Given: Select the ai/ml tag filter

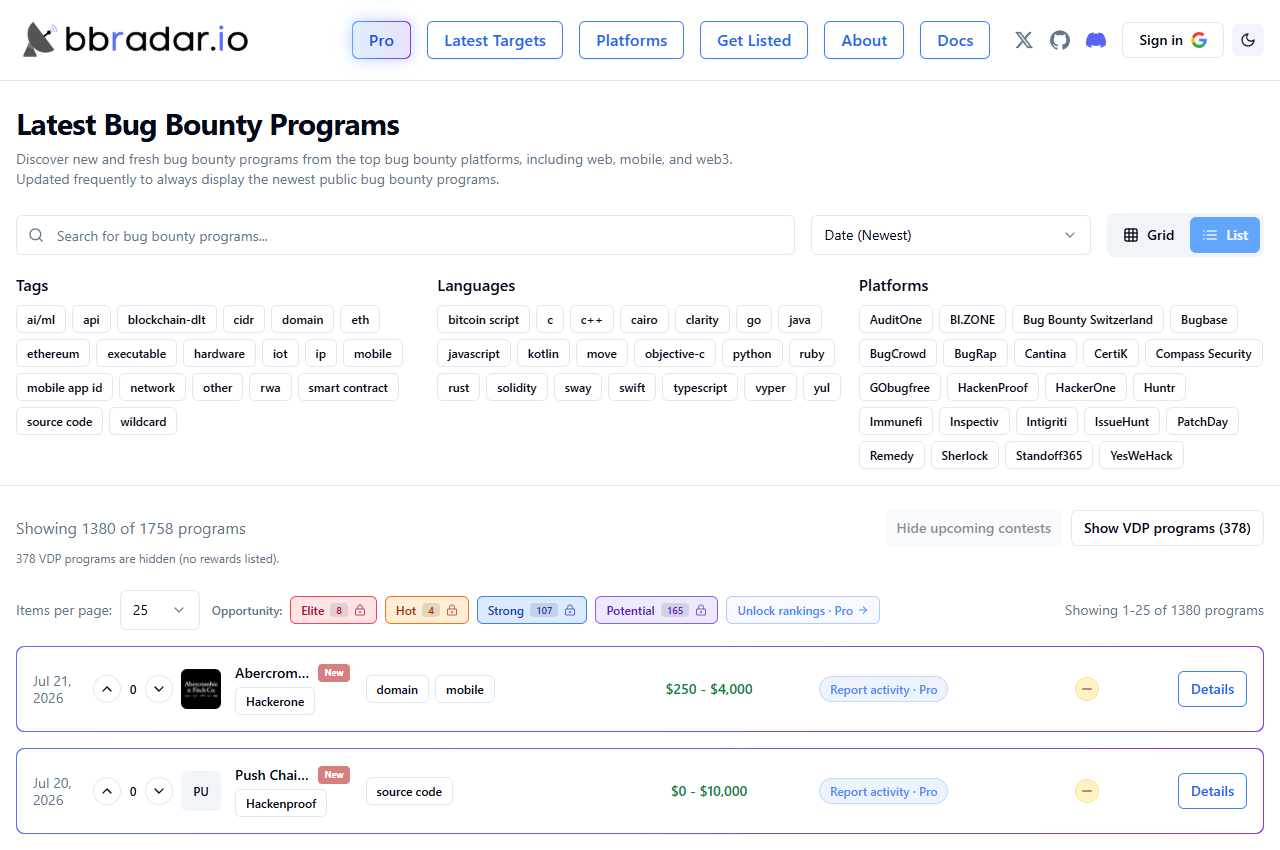Looking at the screenshot, I should (x=41, y=320).
